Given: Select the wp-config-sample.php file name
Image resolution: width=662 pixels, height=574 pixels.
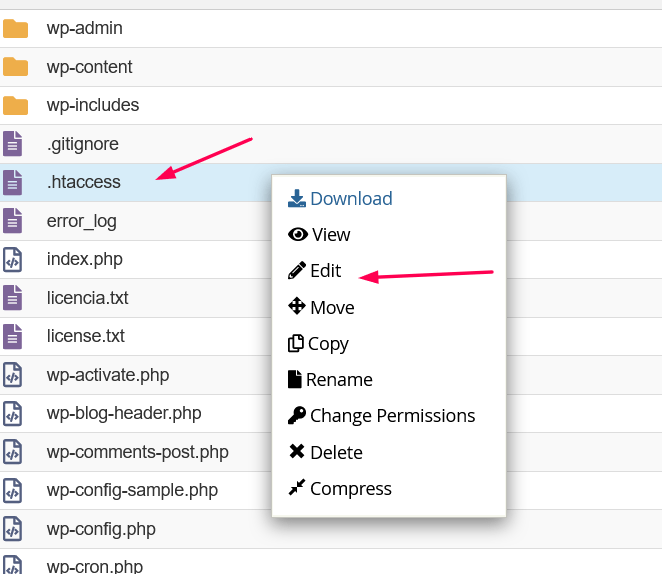Looking at the screenshot, I should (132, 491).
